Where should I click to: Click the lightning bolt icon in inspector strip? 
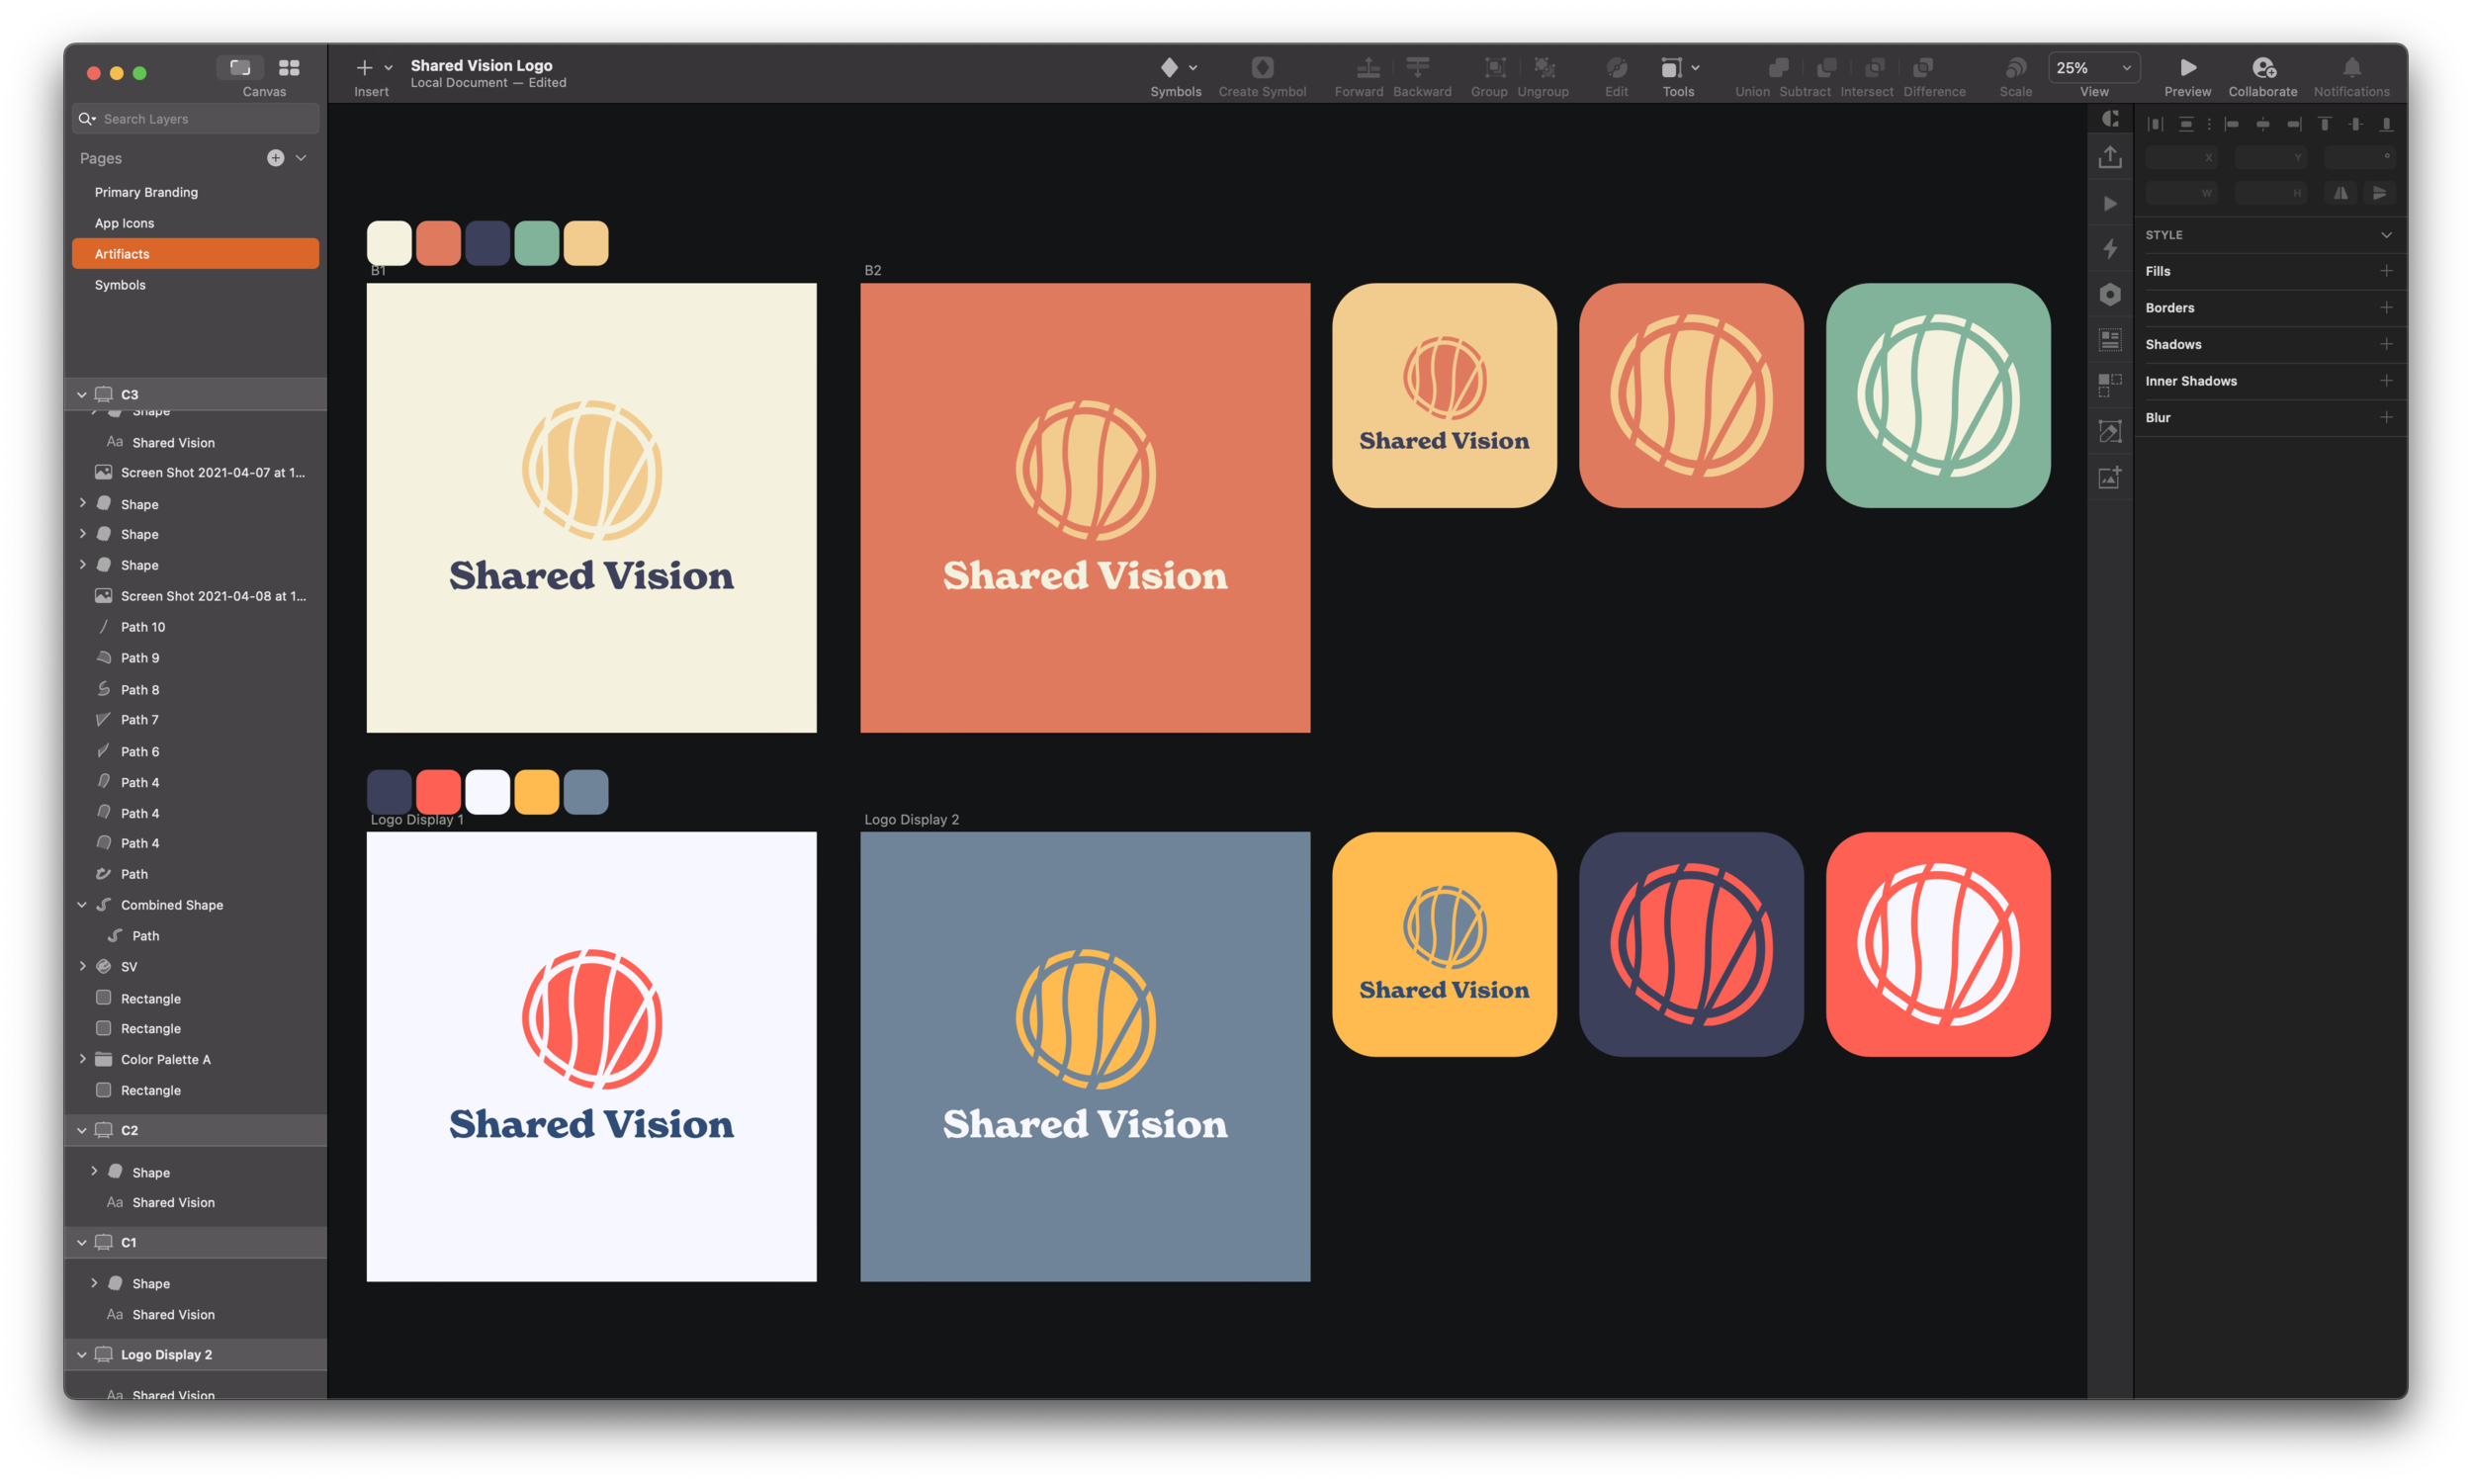coord(2110,248)
